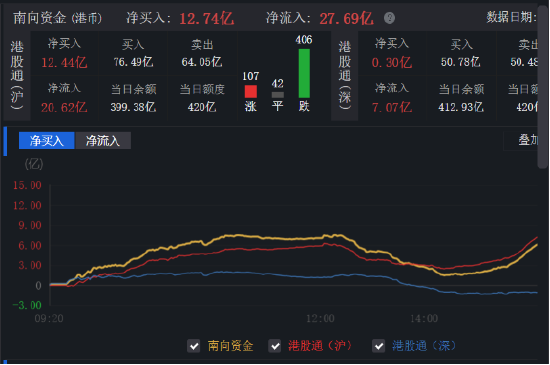
Task: Click the 12.44亿 net buy value
Action: point(64,63)
